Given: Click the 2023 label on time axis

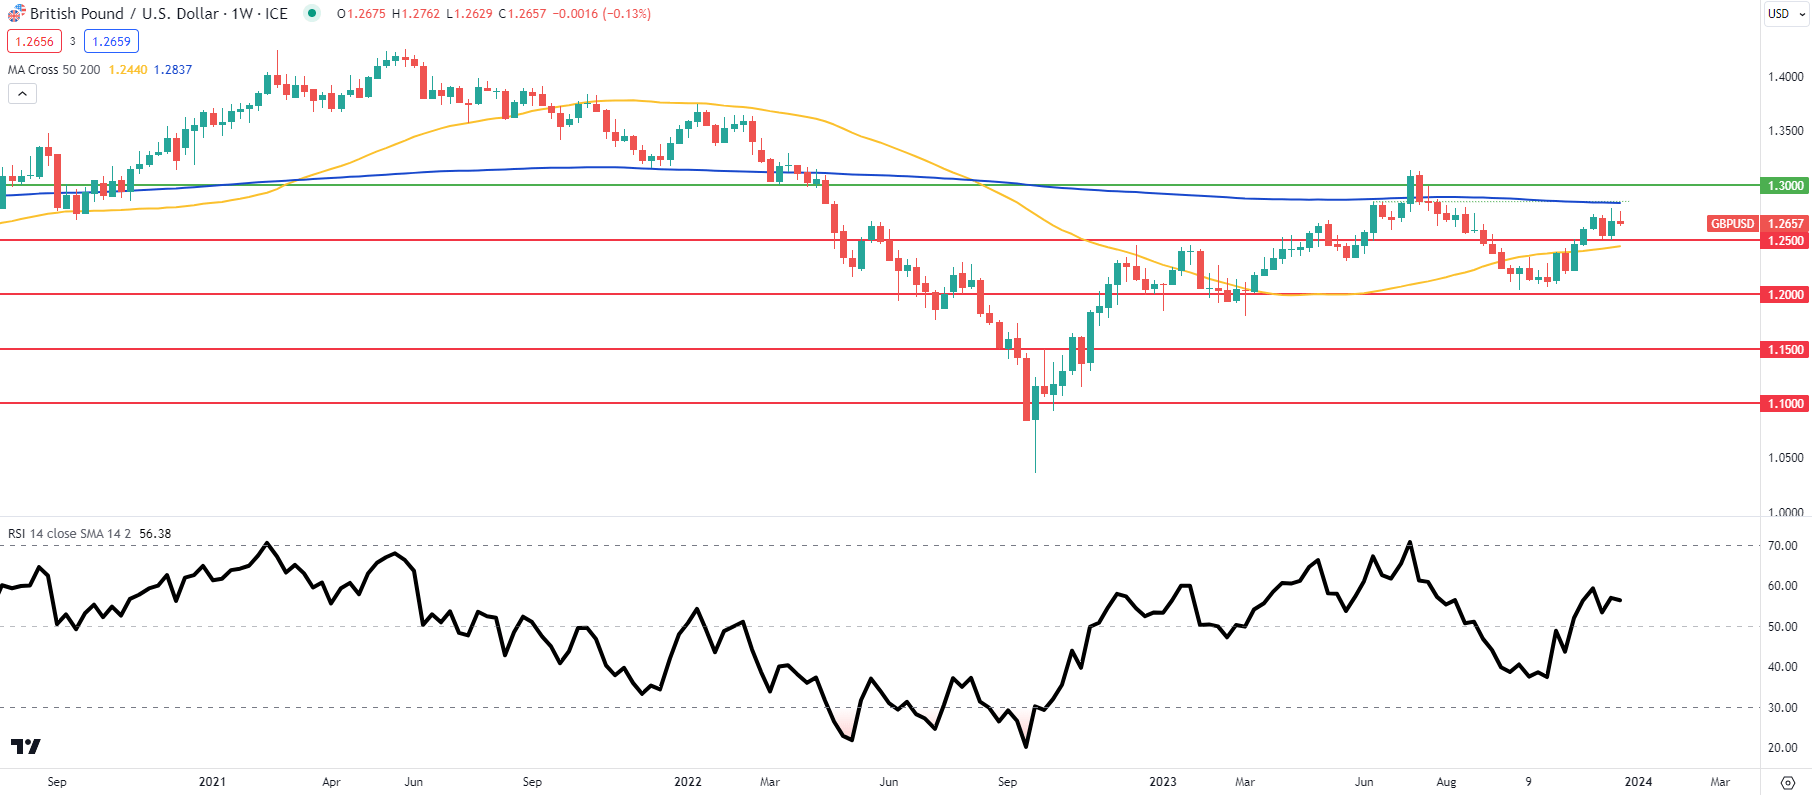Looking at the screenshot, I should coord(1163,782).
